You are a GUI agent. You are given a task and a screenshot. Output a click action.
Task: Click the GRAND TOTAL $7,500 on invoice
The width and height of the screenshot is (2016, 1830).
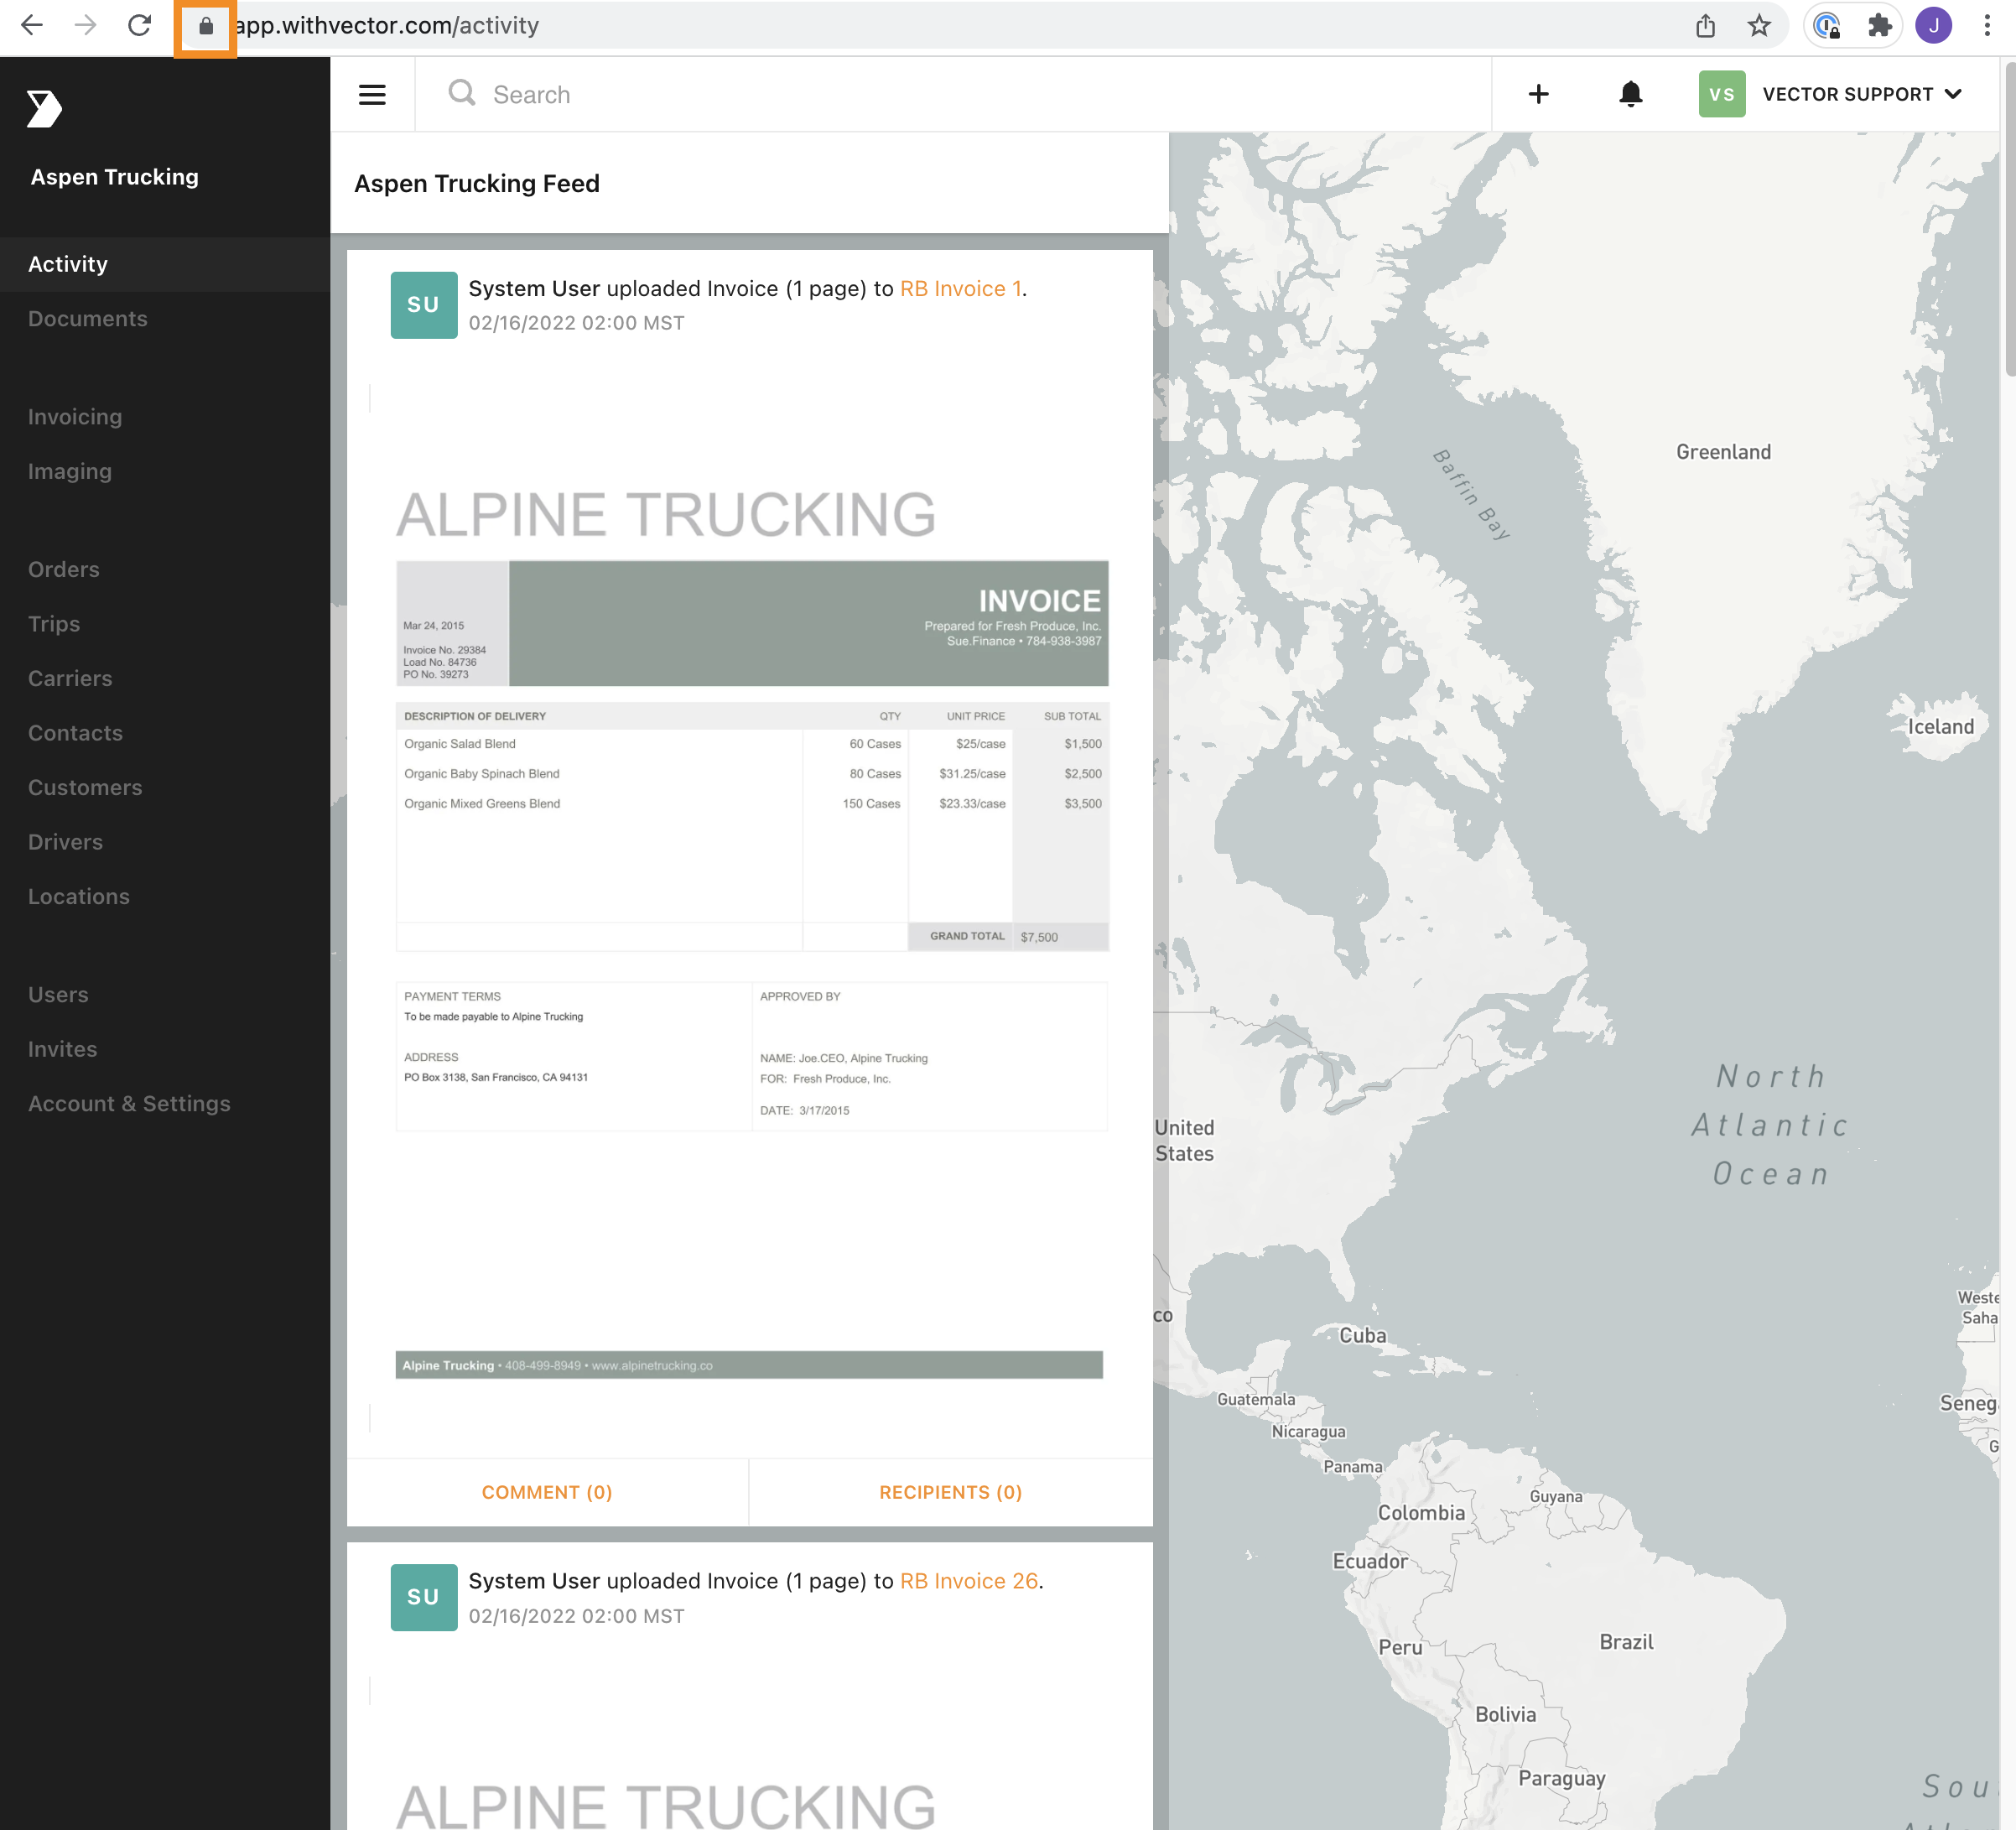[1007, 937]
